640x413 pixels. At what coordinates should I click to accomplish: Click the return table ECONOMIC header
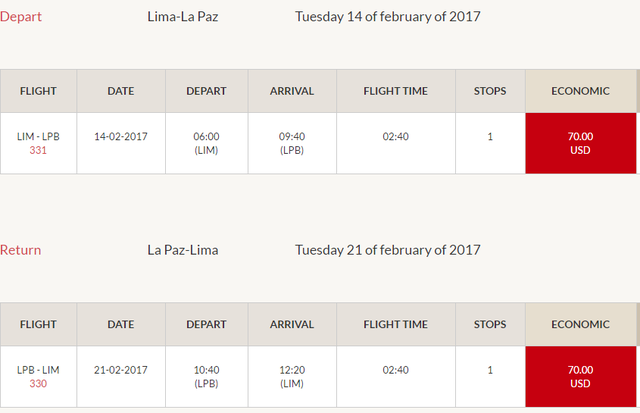coord(580,324)
